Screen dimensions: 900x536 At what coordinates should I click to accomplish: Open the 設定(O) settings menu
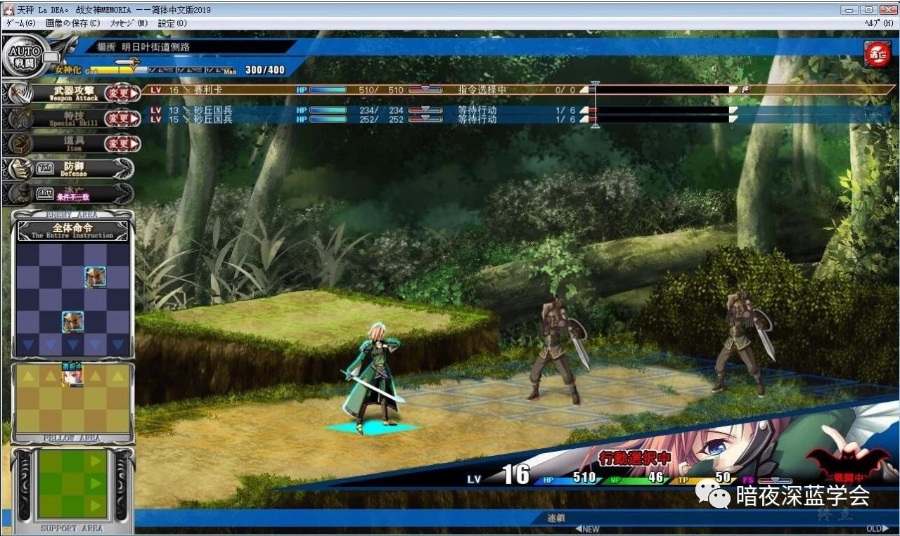pyautogui.click(x=172, y=22)
